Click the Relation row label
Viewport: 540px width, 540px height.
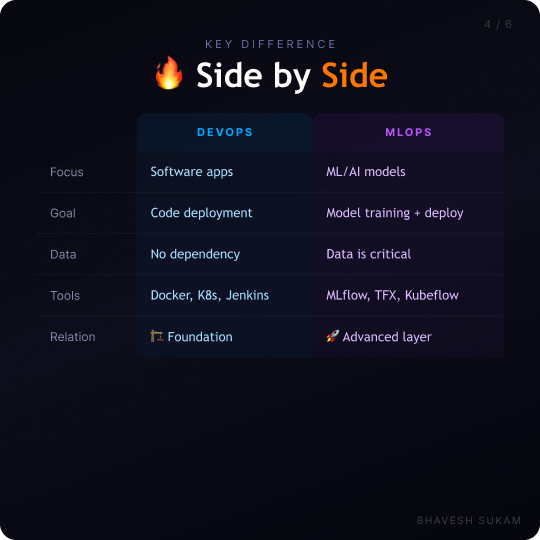click(73, 337)
